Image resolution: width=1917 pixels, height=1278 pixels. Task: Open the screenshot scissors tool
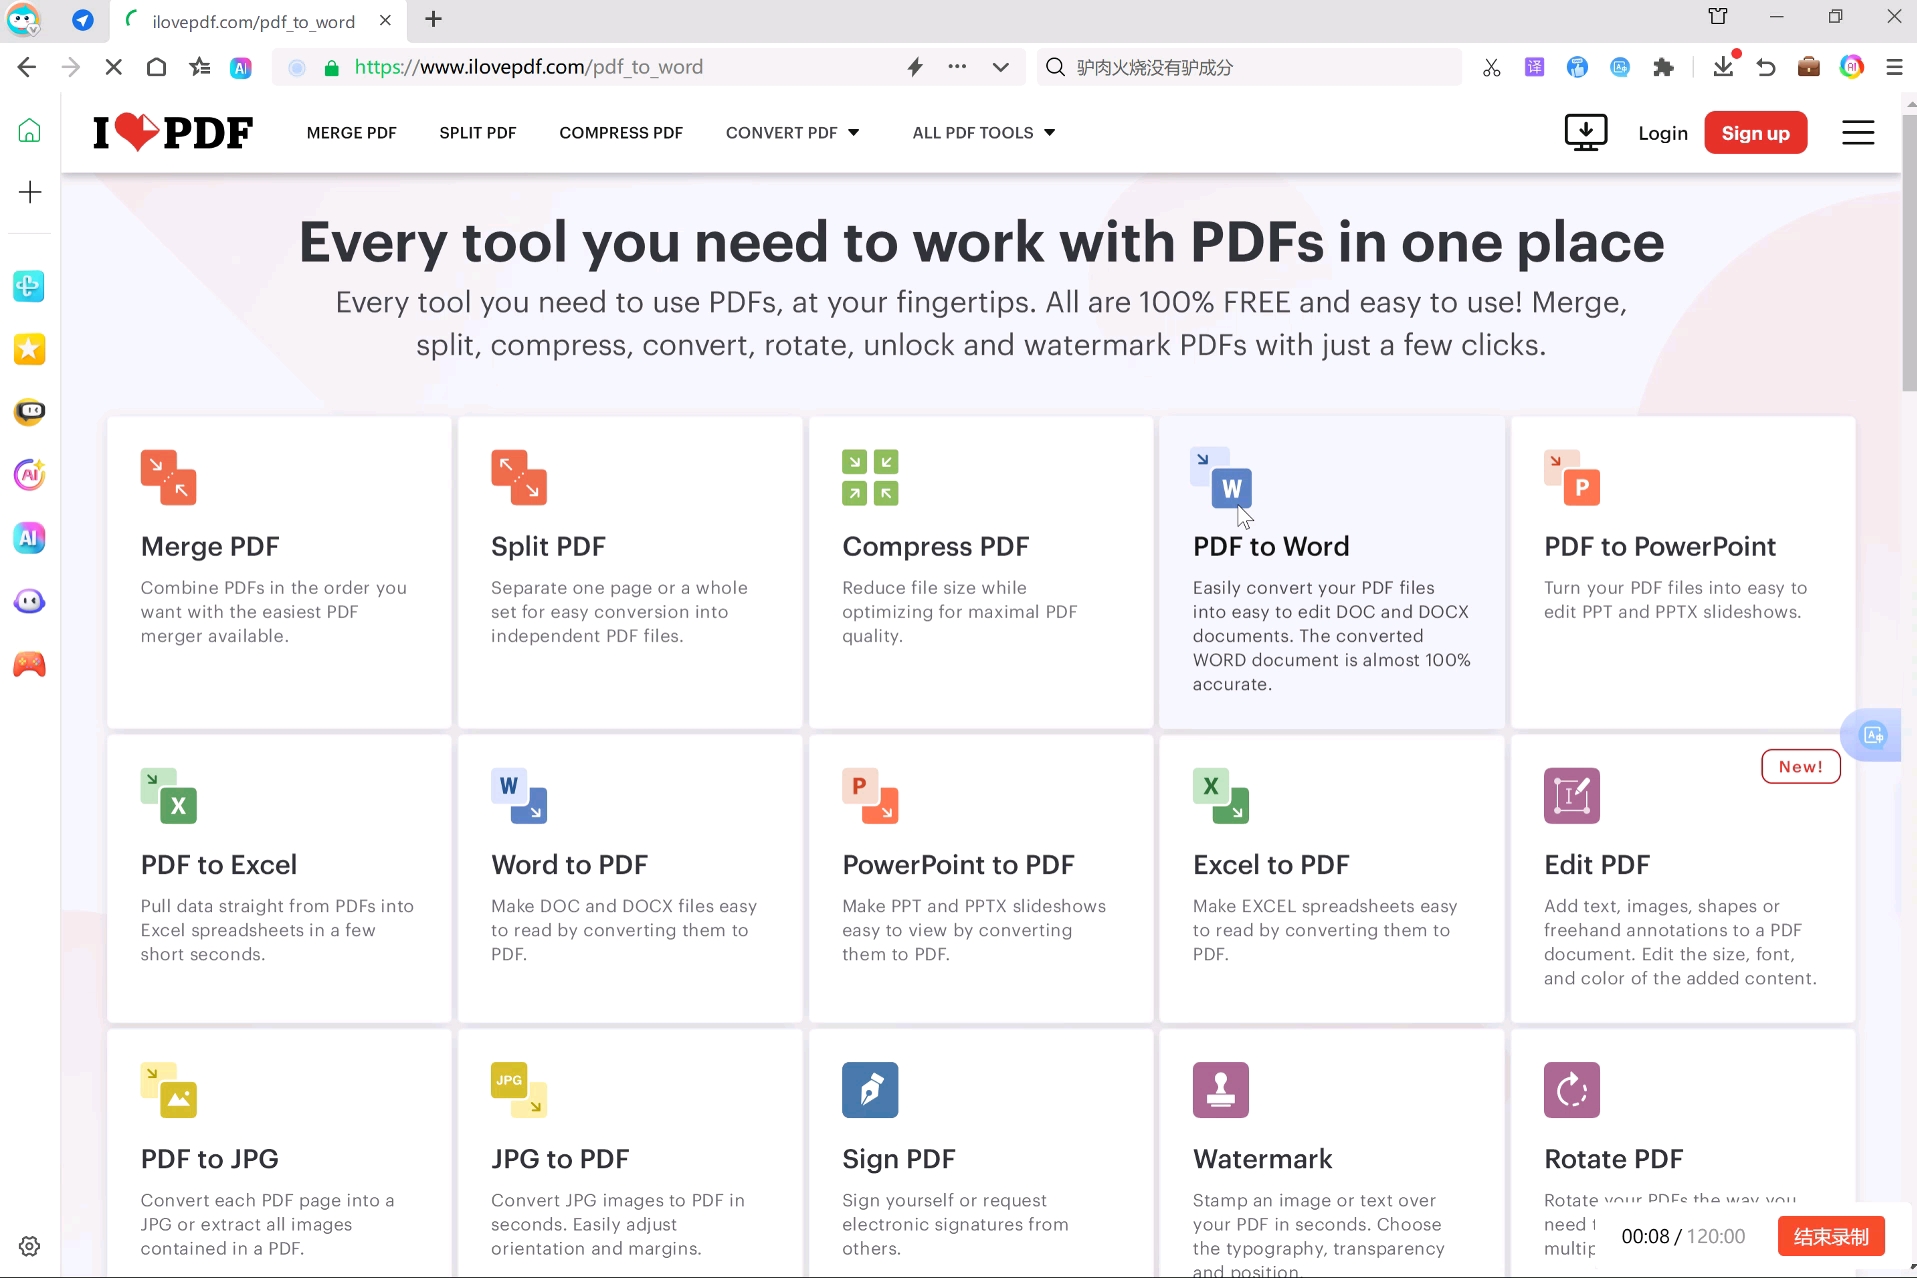pos(1491,67)
